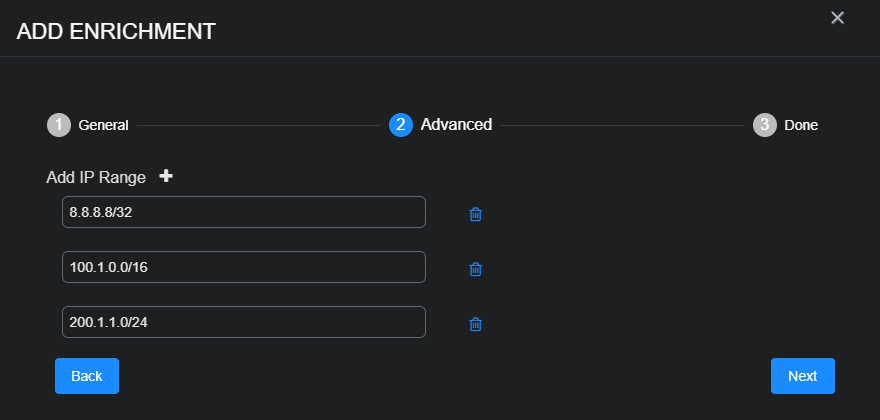Viewport: 880px width, 420px height.
Task: Close the Add Enrichment dialog
Action: click(x=838, y=17)
